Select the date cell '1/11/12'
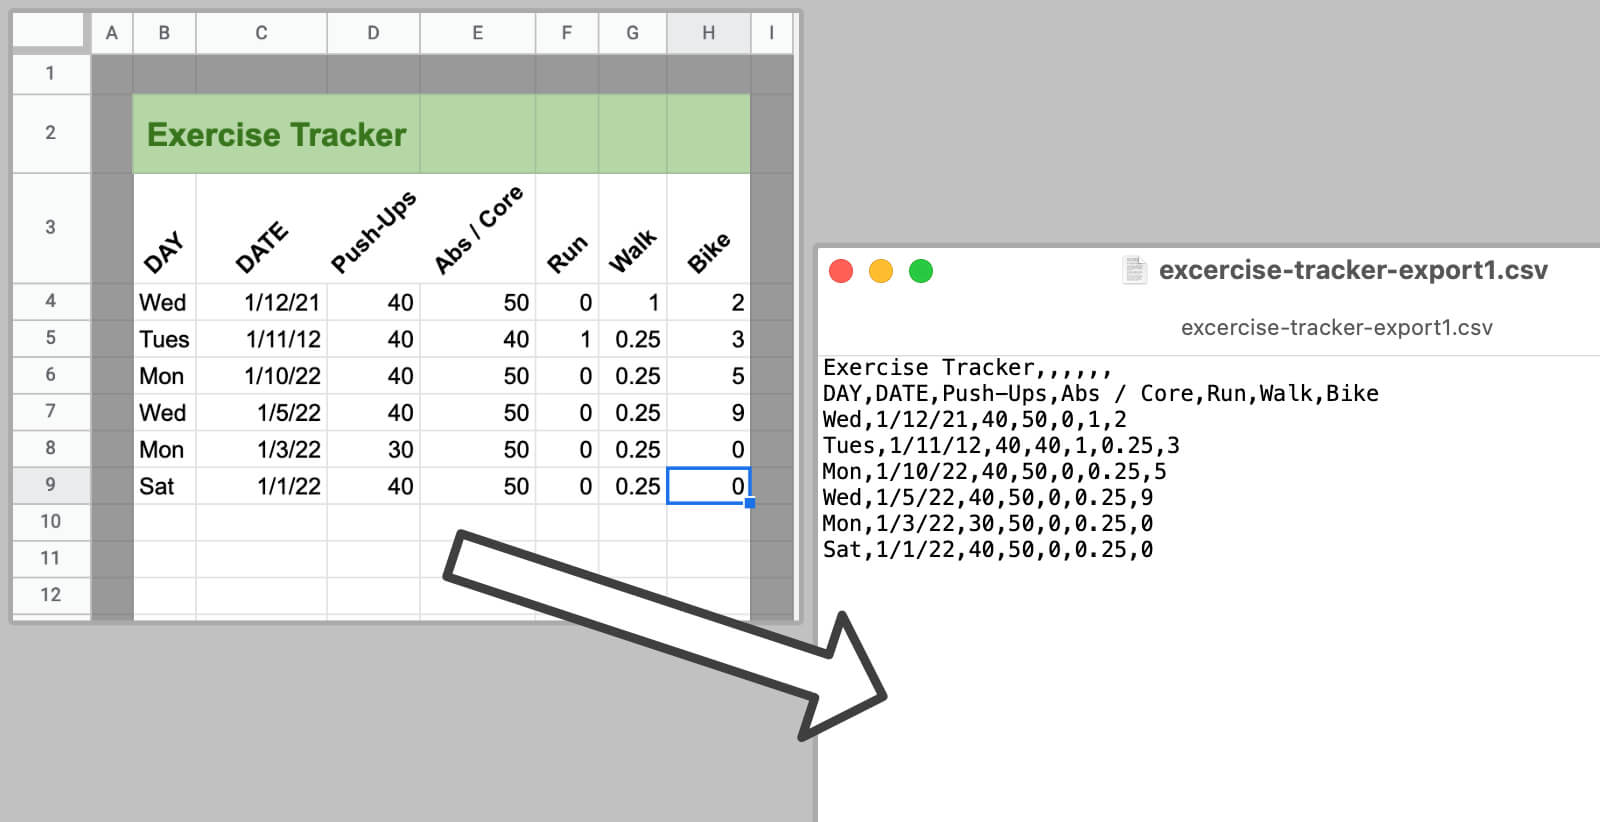The height and width of the screenshot is (822, 1600). coord(262,339)
